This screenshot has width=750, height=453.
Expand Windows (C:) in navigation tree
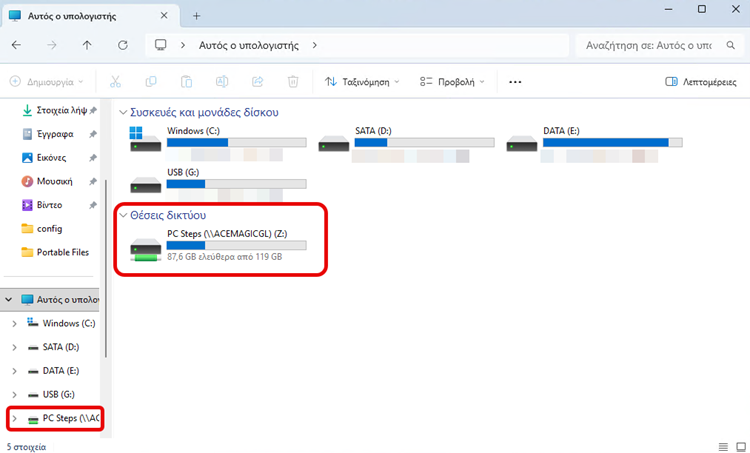[13, 323]
